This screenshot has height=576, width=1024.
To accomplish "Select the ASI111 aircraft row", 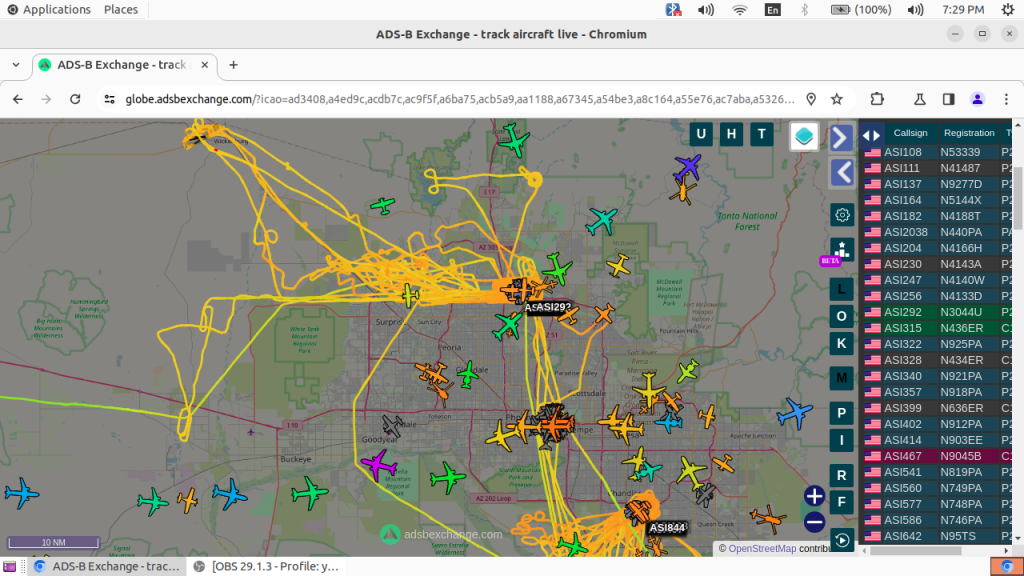I will [938, 168].
